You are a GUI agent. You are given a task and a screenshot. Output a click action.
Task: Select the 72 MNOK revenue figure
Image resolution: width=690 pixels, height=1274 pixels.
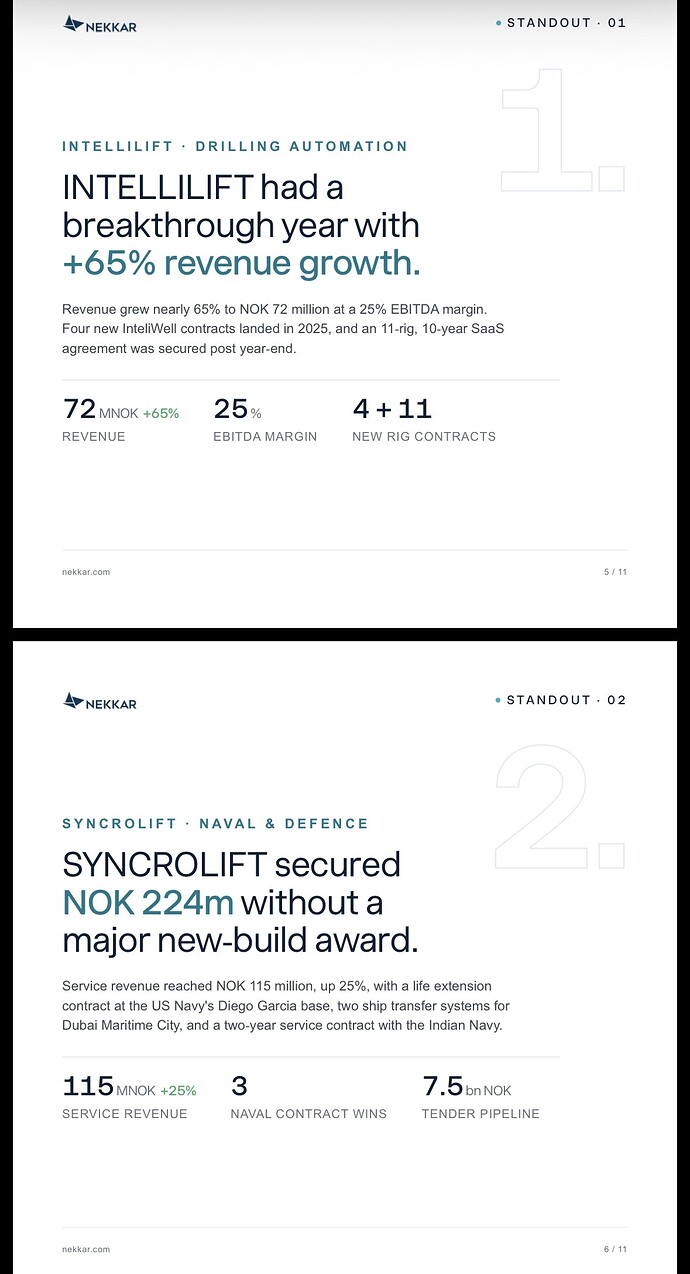pyautogui.click(x=120, y=409)
